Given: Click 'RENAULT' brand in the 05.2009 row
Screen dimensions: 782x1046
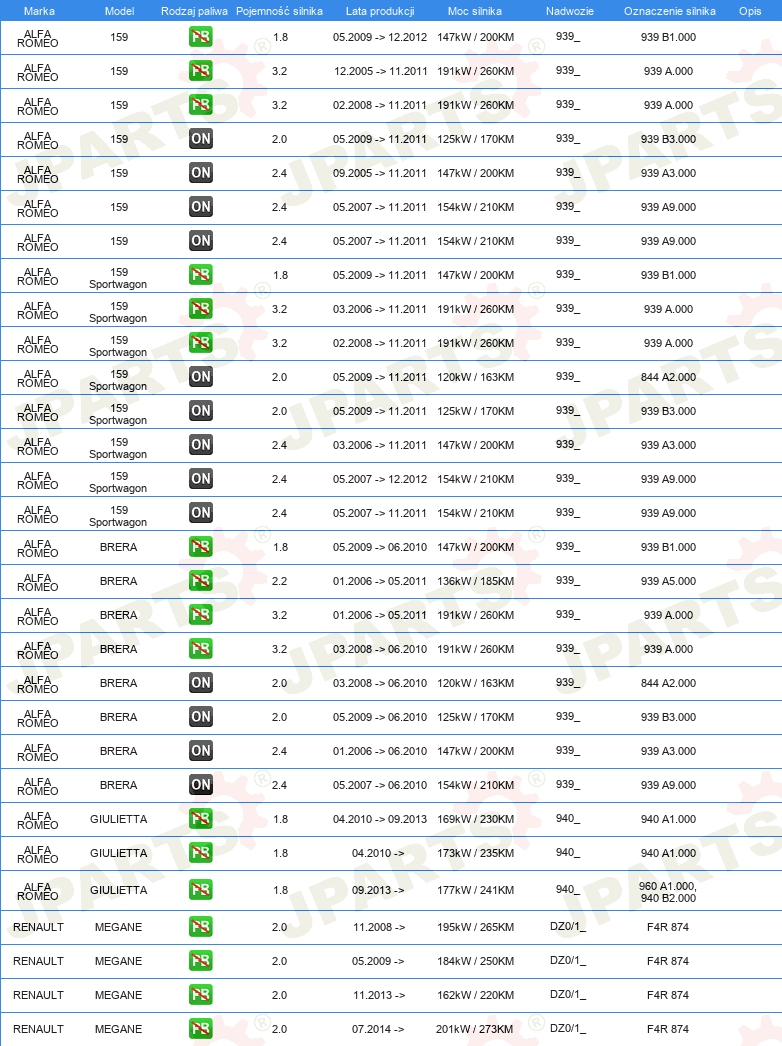Looking at the screenshot, I should point(38,961).
